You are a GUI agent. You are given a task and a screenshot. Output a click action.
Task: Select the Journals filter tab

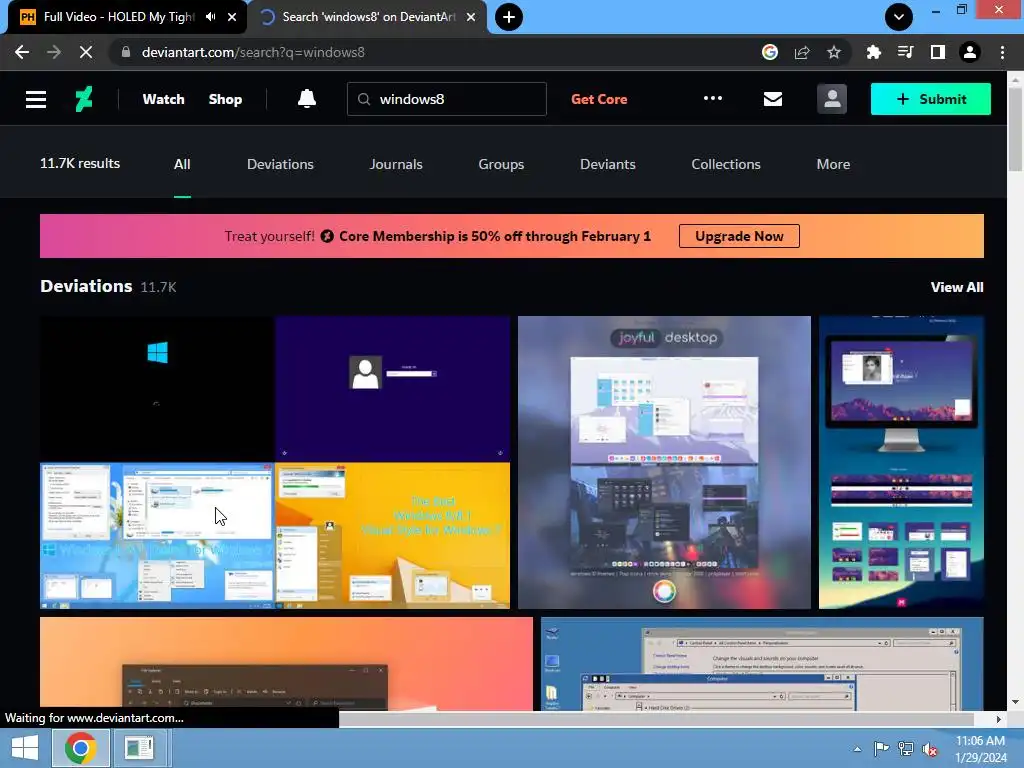coord(396,164)
